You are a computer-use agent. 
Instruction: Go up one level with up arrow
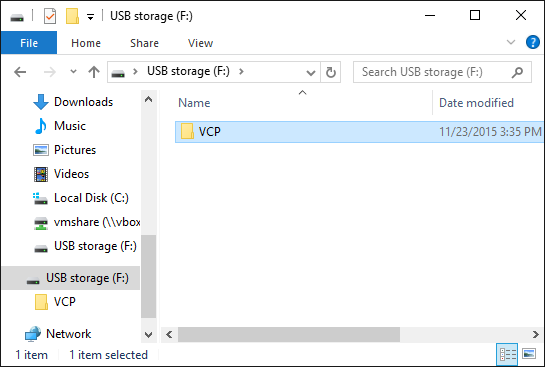94,72
